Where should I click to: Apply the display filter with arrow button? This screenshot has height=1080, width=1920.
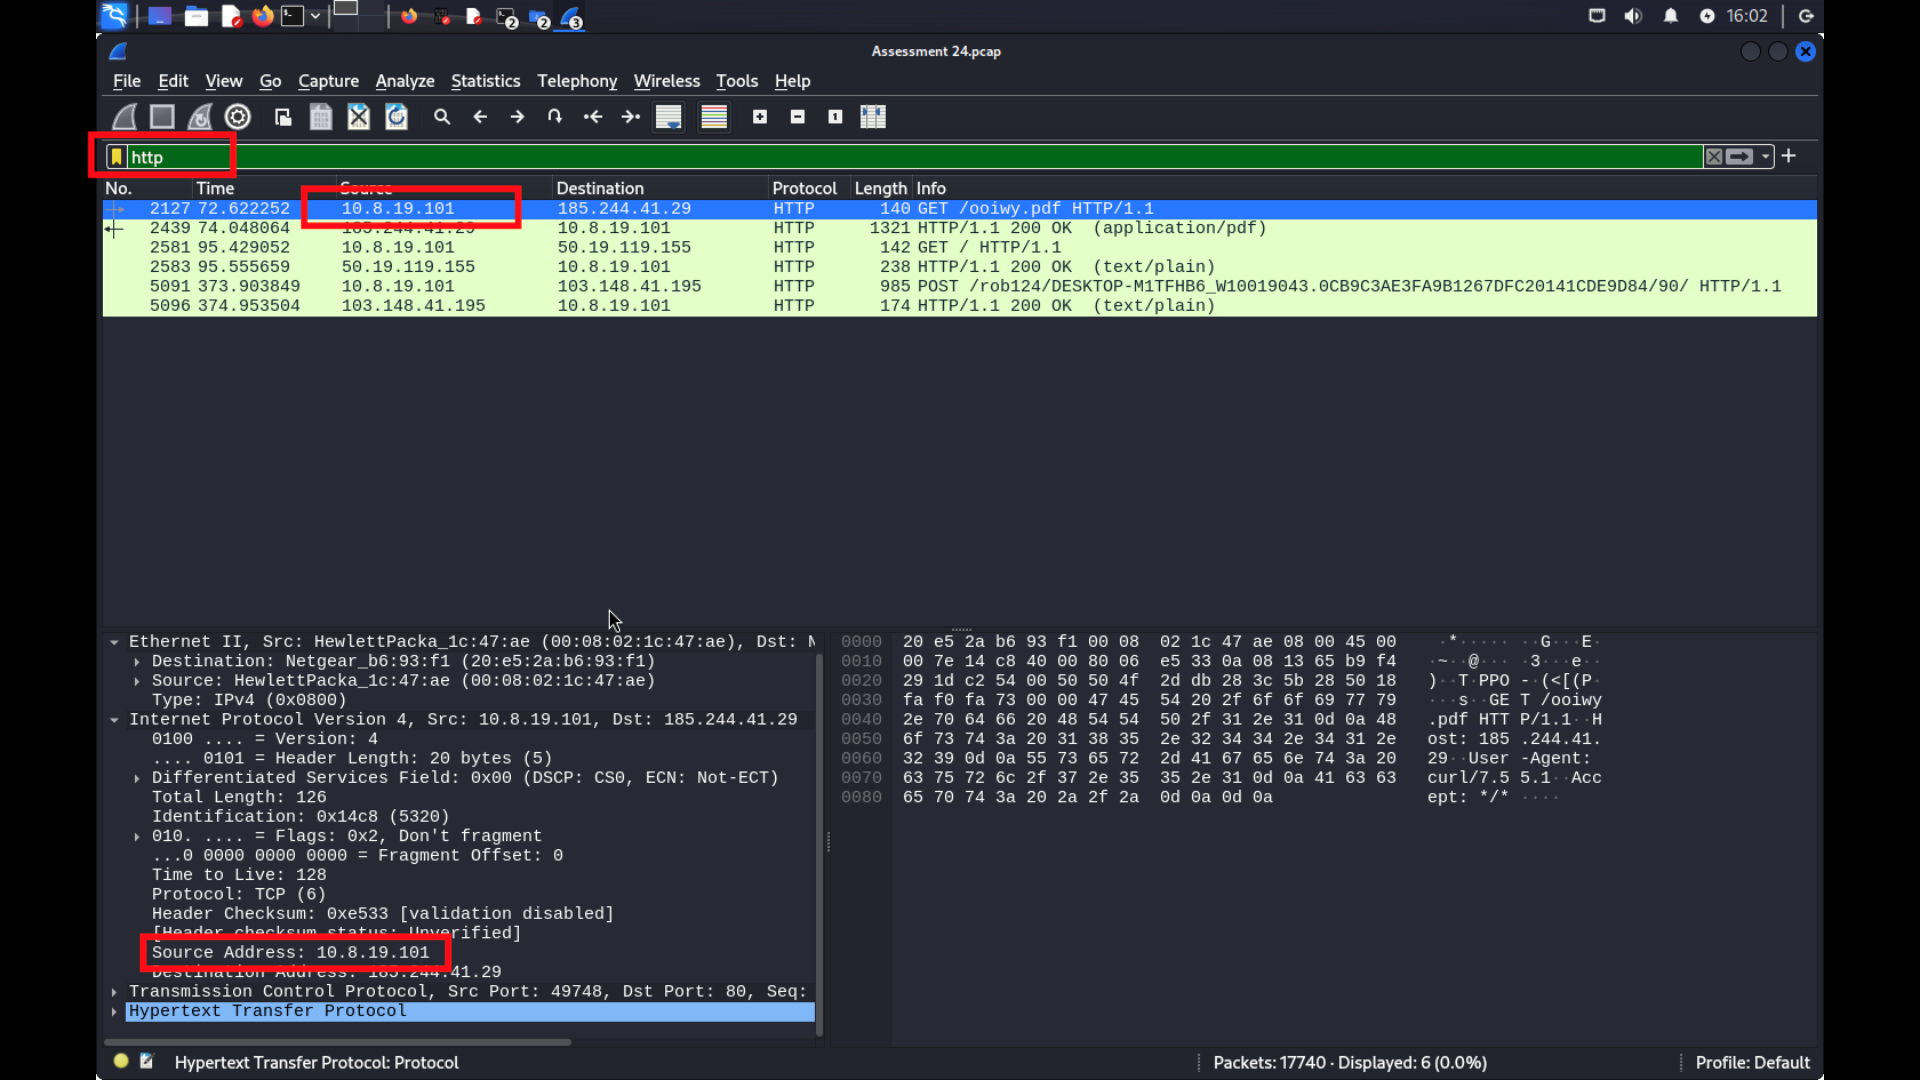pos(1741,156)
